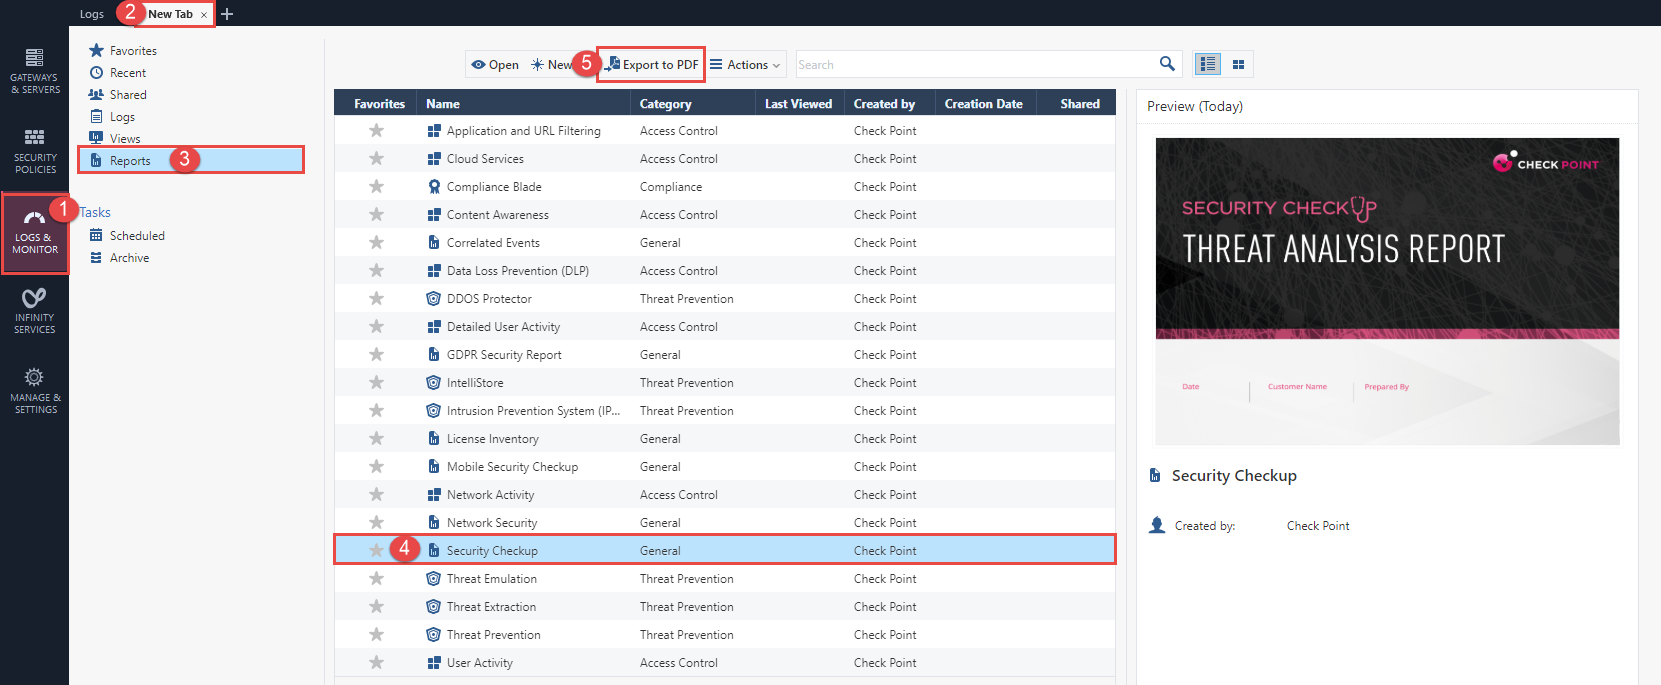Image resolution: width=1661 pixels, height=685 pixels.
Task: Mark Content Awareness as favorite
Action: 376,214
